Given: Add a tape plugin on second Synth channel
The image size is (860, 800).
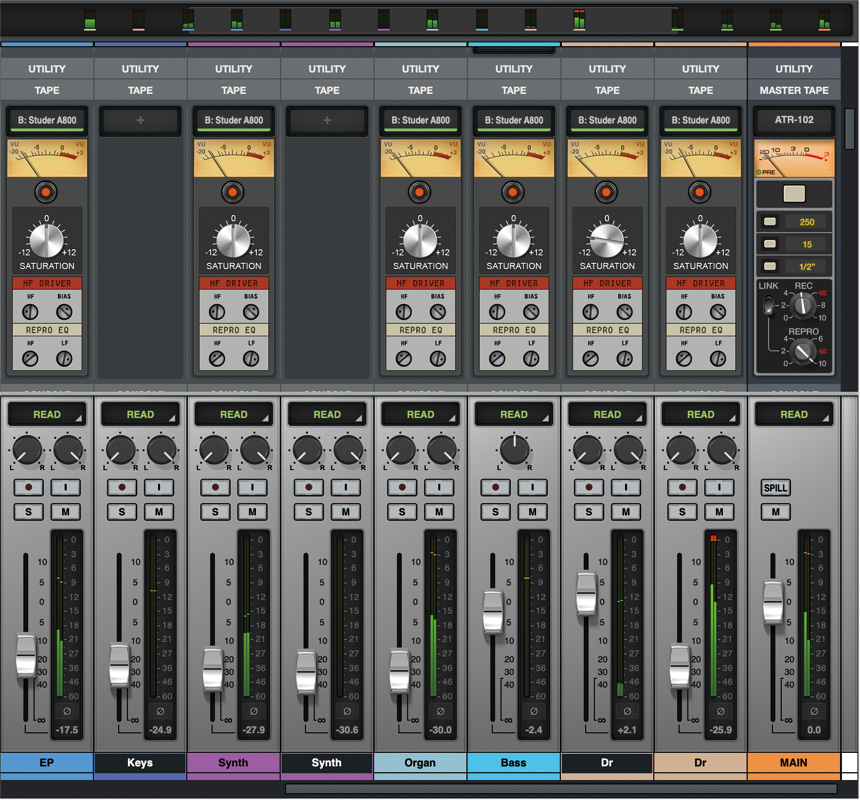Looking at the screenshot, I should pos(327,120).
